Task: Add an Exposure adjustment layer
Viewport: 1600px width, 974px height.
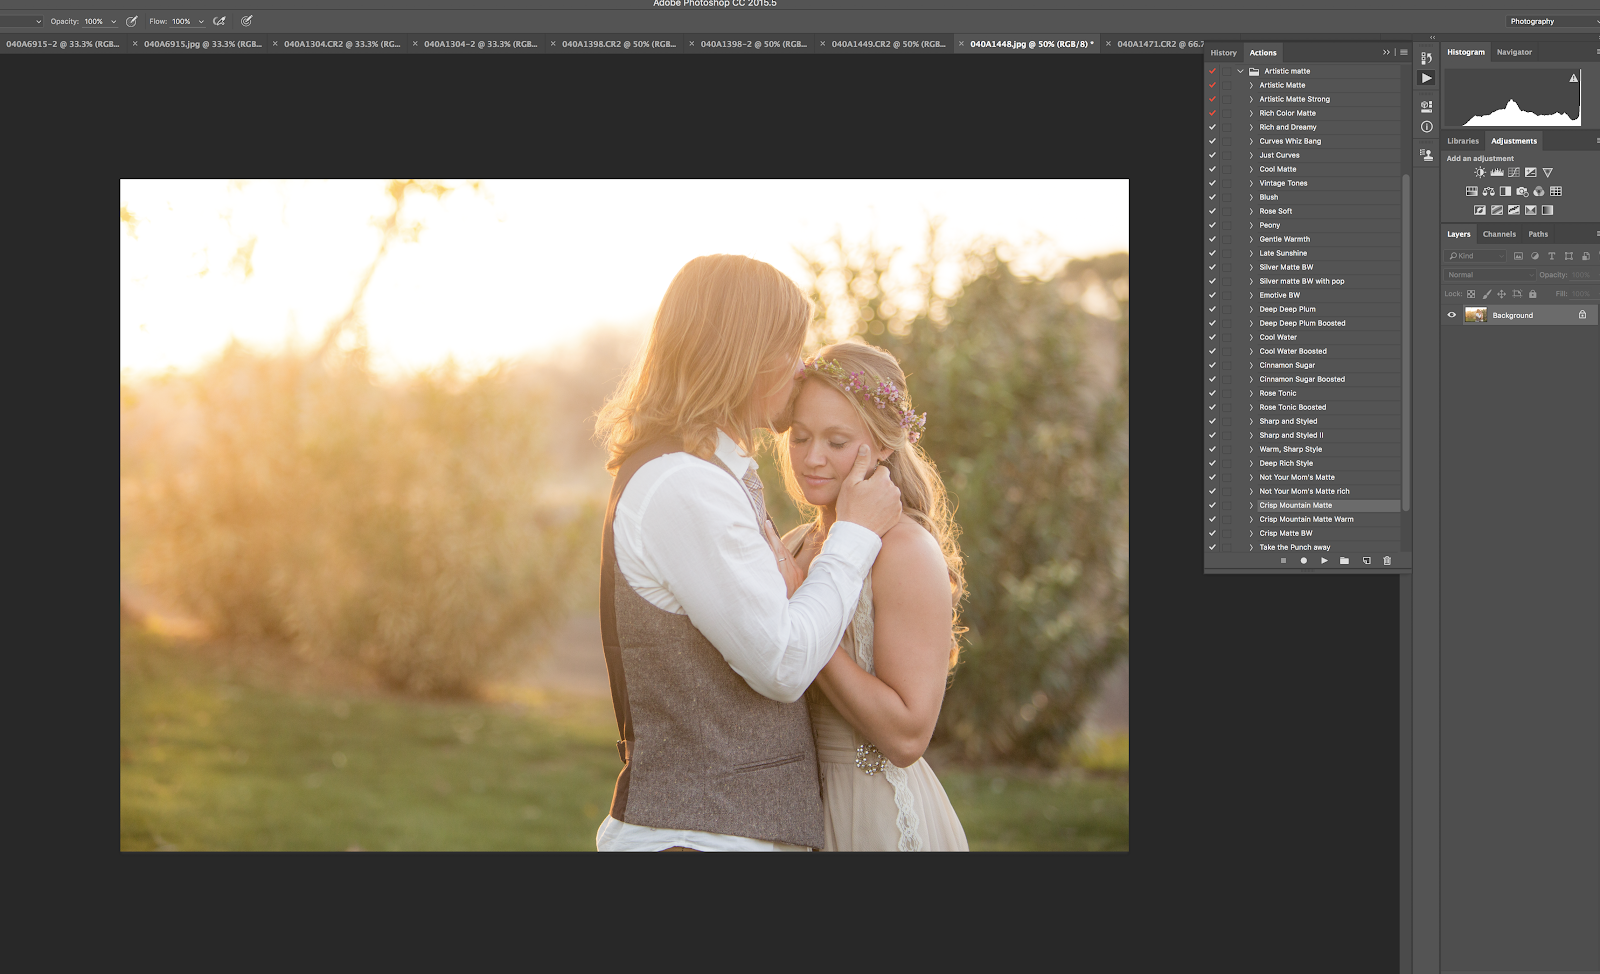Action: tap(1531, 172)
